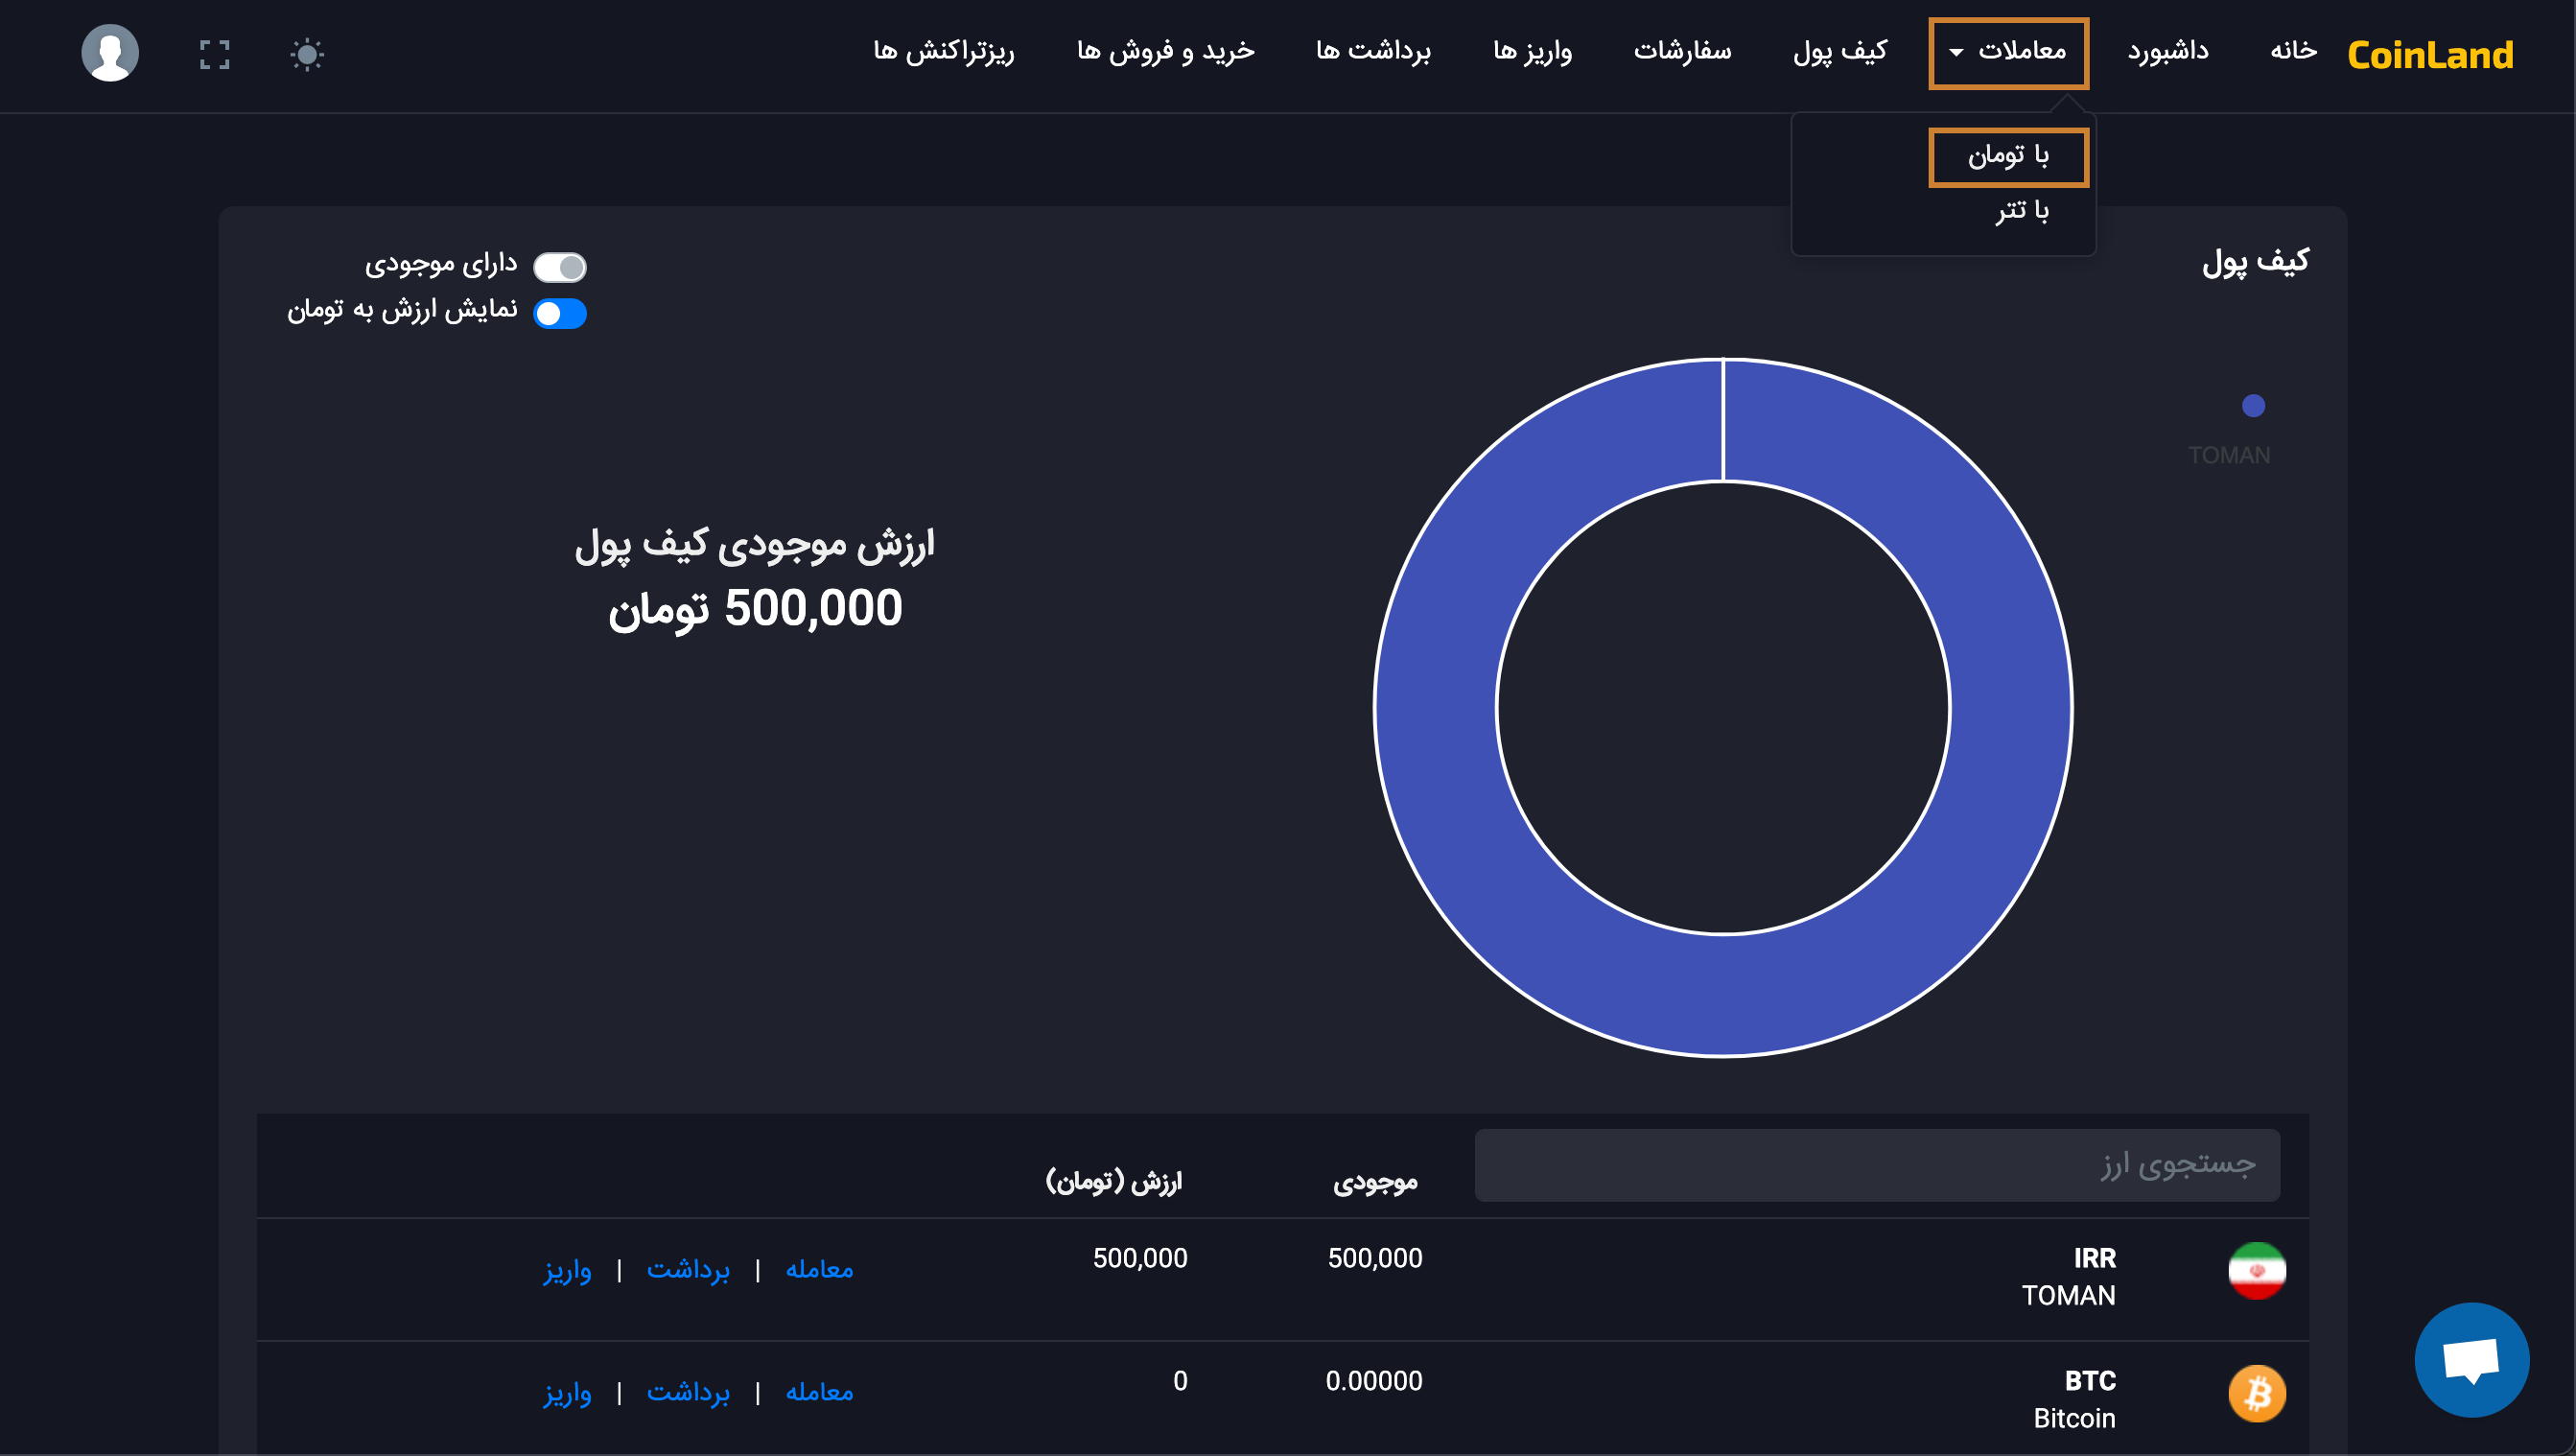Viewport: 2576px width, 1456px height.
Task: Click the orange Bitcoin coin icon
Action: click(2256, 1393)
